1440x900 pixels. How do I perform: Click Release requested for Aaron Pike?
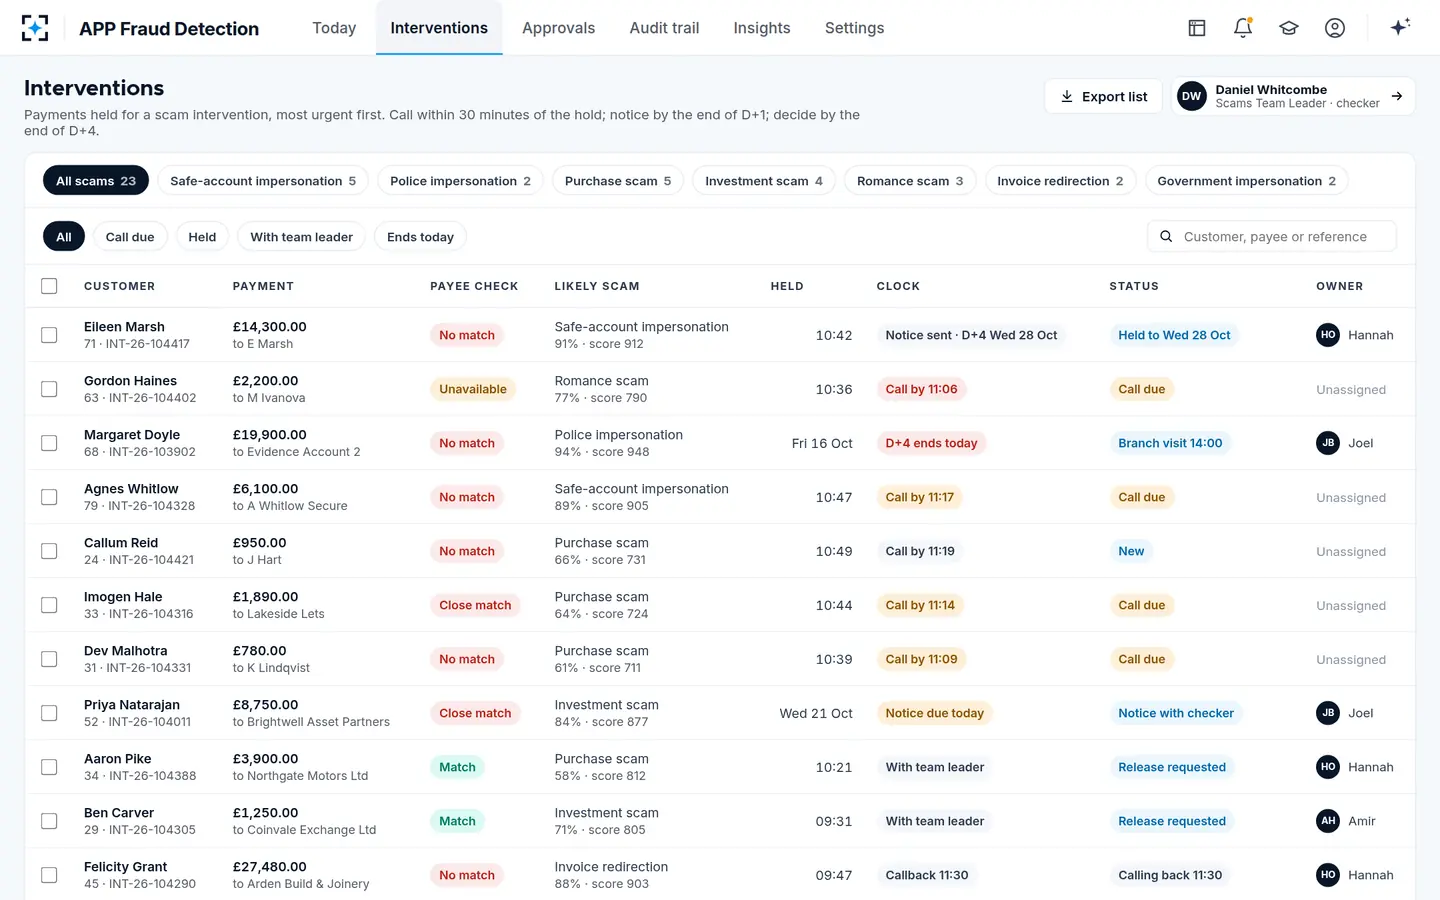tap(1172, 767)
